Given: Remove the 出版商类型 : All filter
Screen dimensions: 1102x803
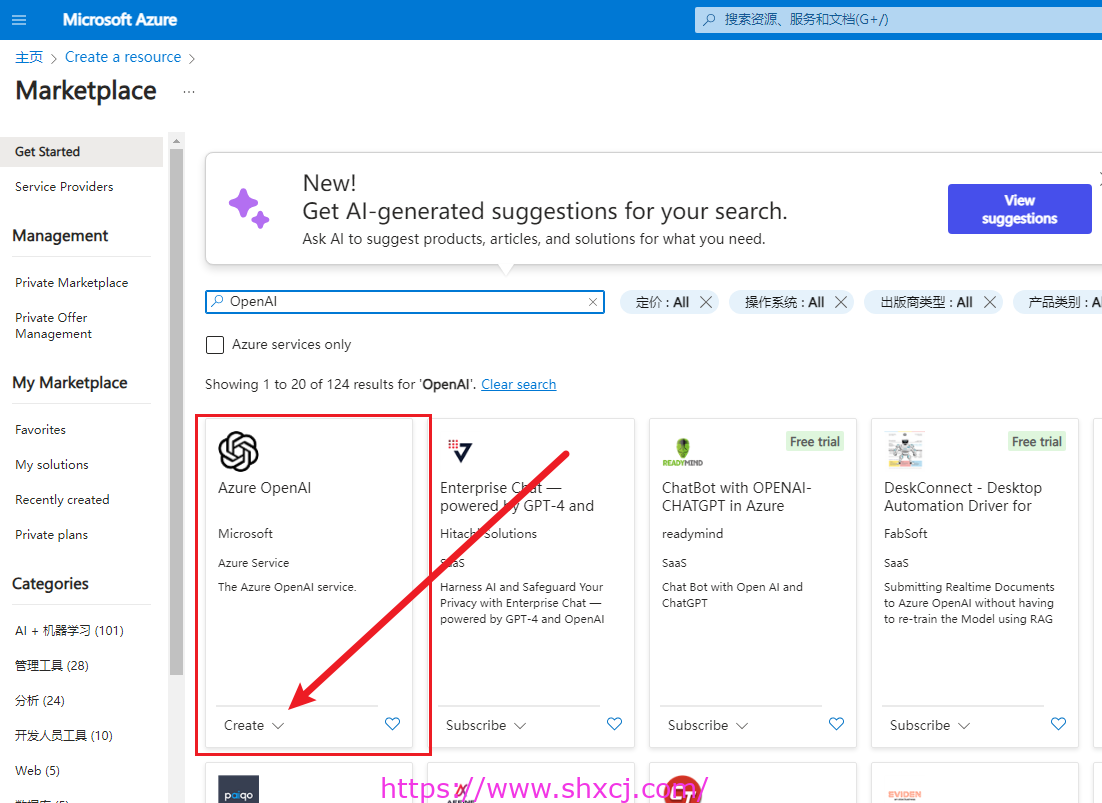Looking at the screenshot, I should 990,302.
